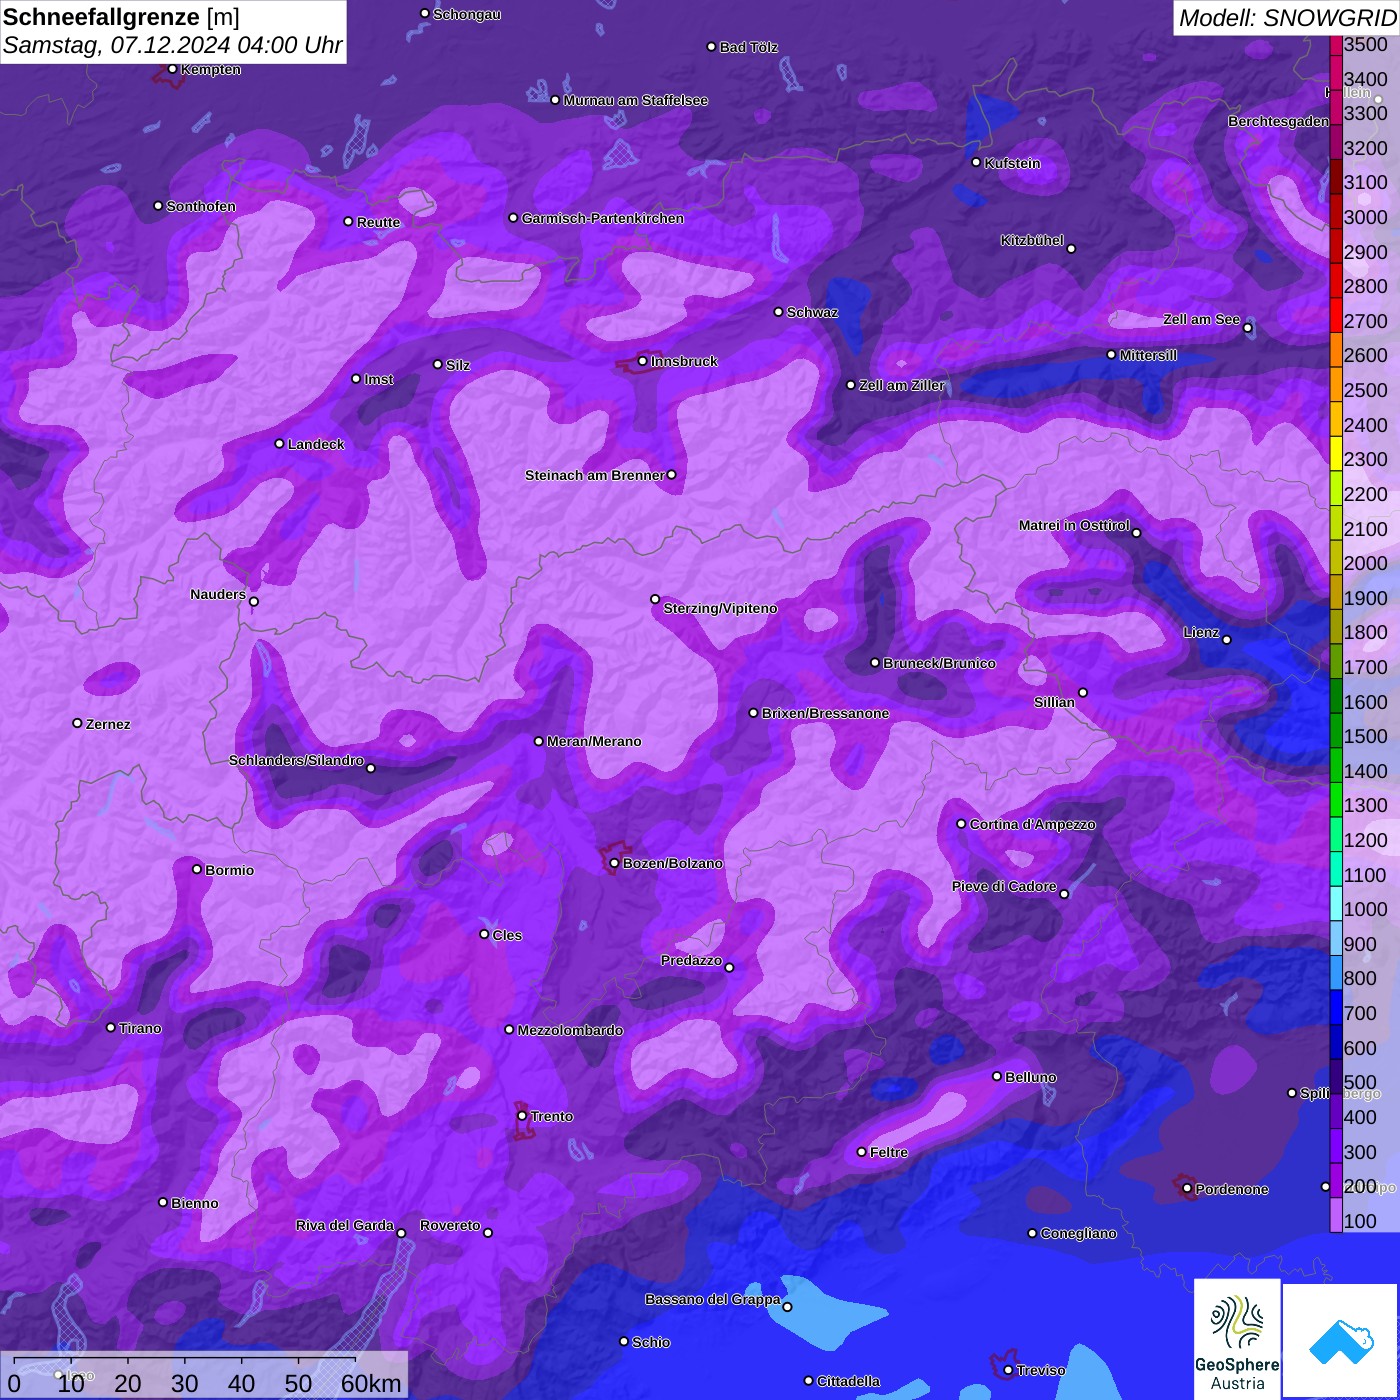Click the 'Riva del Garda' label
Viewport: 1400px width, 1400px height.
pos(345,1225)
